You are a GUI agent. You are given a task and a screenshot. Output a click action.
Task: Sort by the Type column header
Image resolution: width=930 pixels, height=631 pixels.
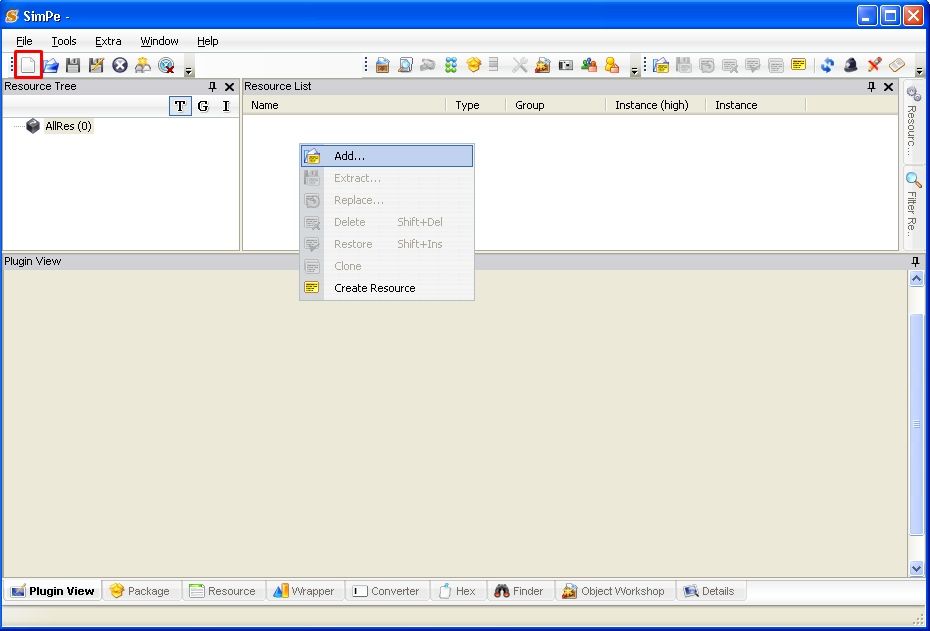476,106
